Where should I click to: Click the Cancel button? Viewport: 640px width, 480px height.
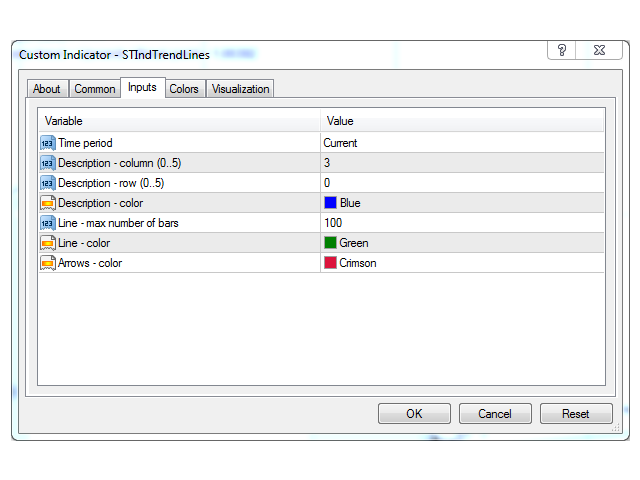(495, 413)
